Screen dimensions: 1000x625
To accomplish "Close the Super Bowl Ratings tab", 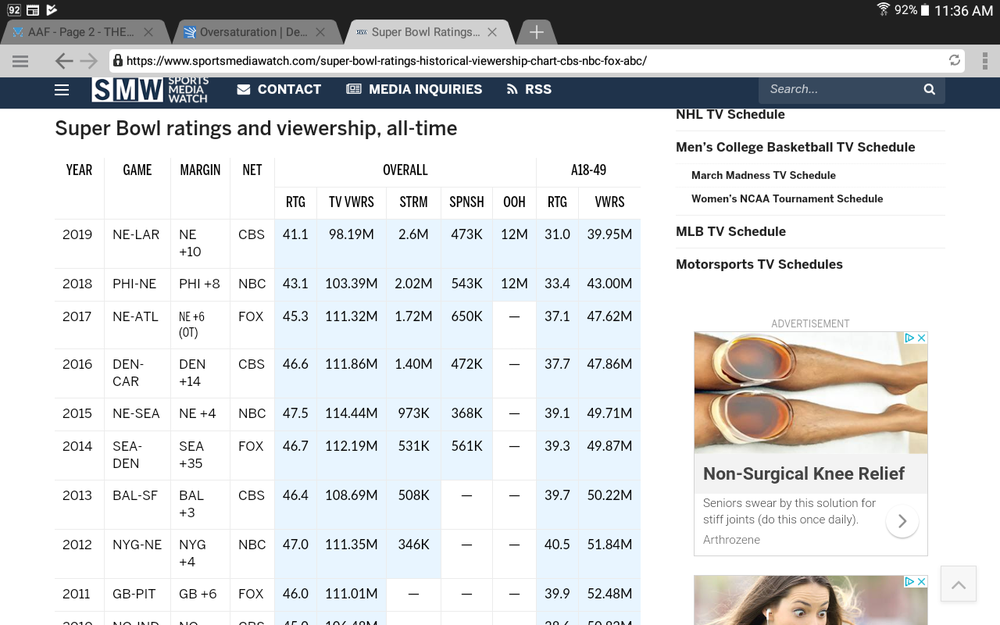I will (492, 32).
